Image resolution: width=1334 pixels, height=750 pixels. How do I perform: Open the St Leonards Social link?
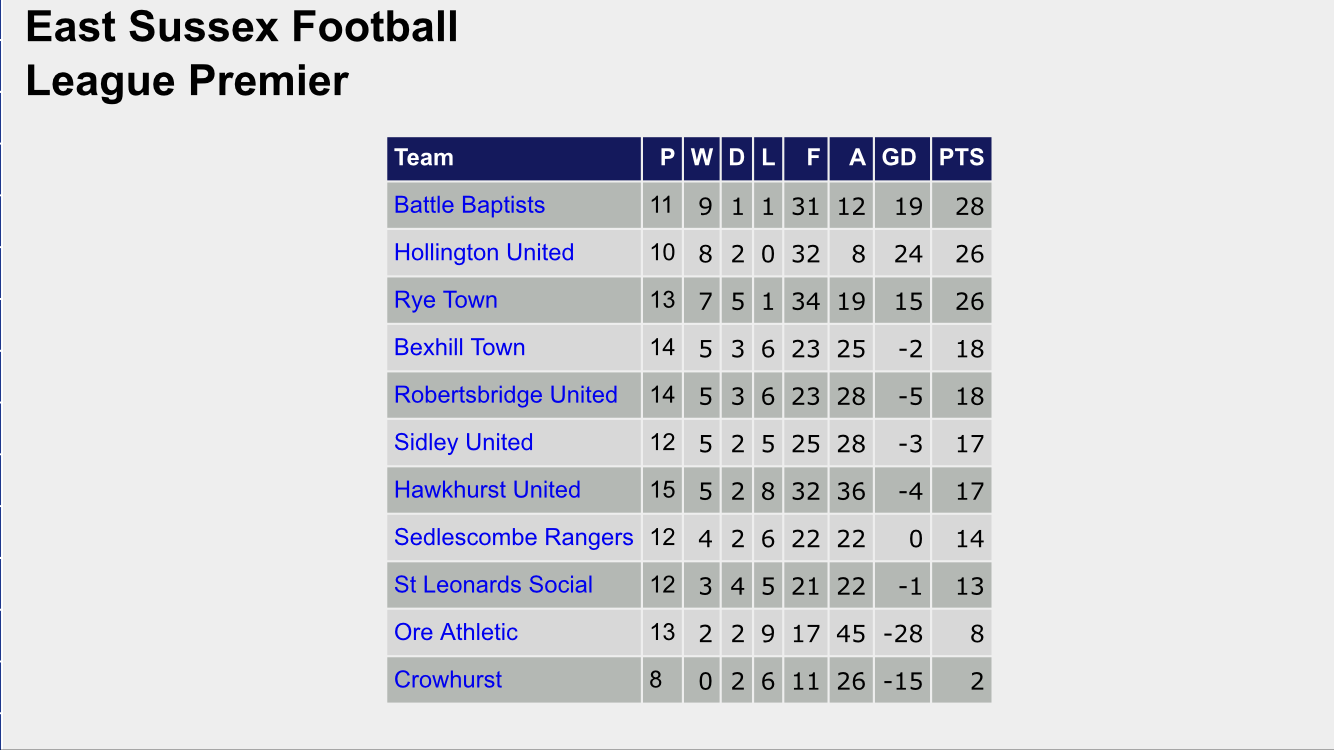tap(493, 585)
